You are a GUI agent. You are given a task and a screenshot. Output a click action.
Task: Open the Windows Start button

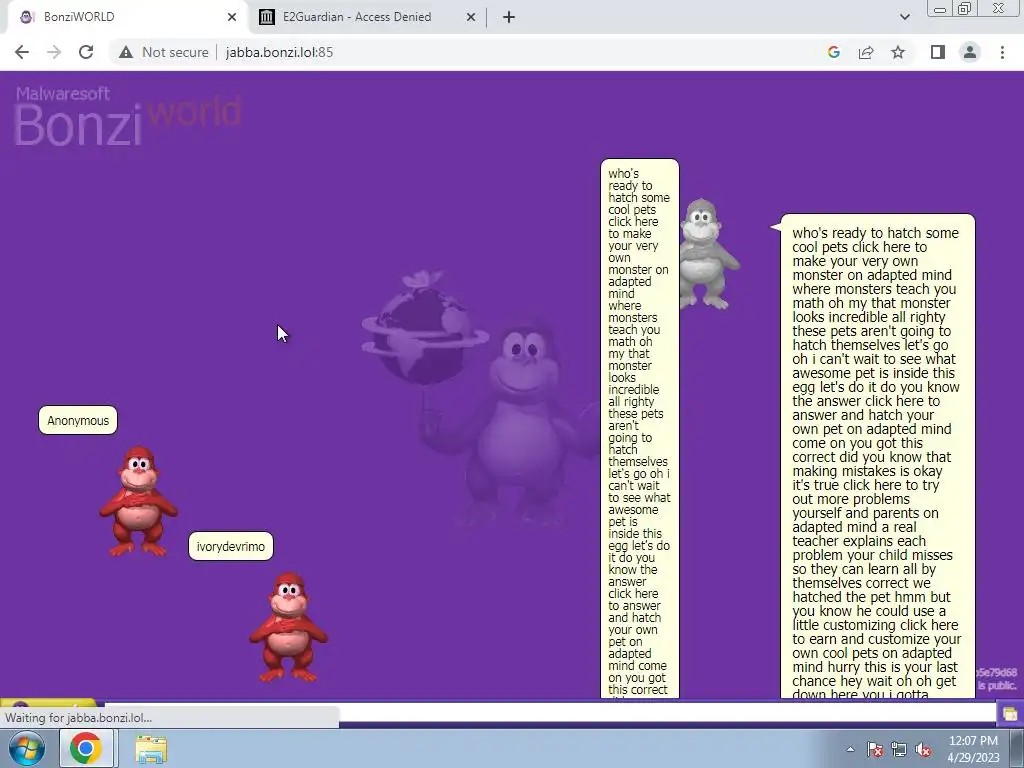coord(27,748)
